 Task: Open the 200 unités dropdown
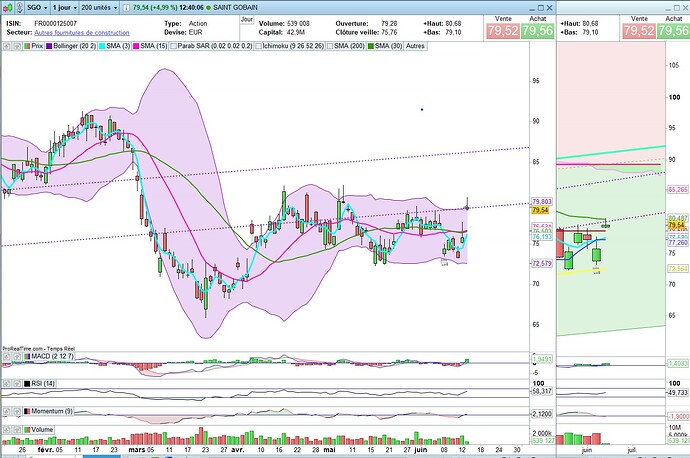99,7
